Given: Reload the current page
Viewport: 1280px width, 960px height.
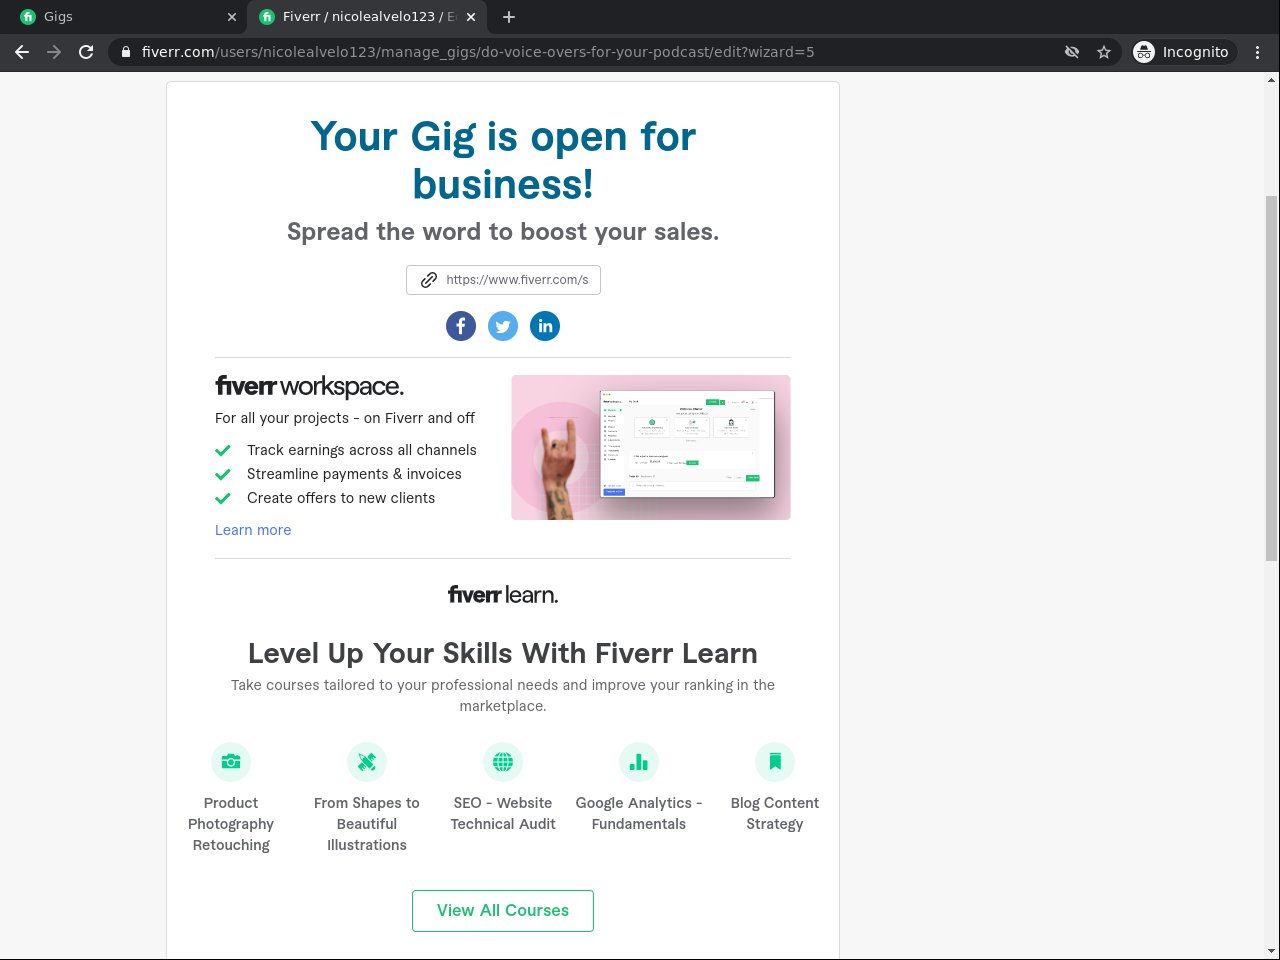Looking at the screenshot, I should click(x=86, y=52).
